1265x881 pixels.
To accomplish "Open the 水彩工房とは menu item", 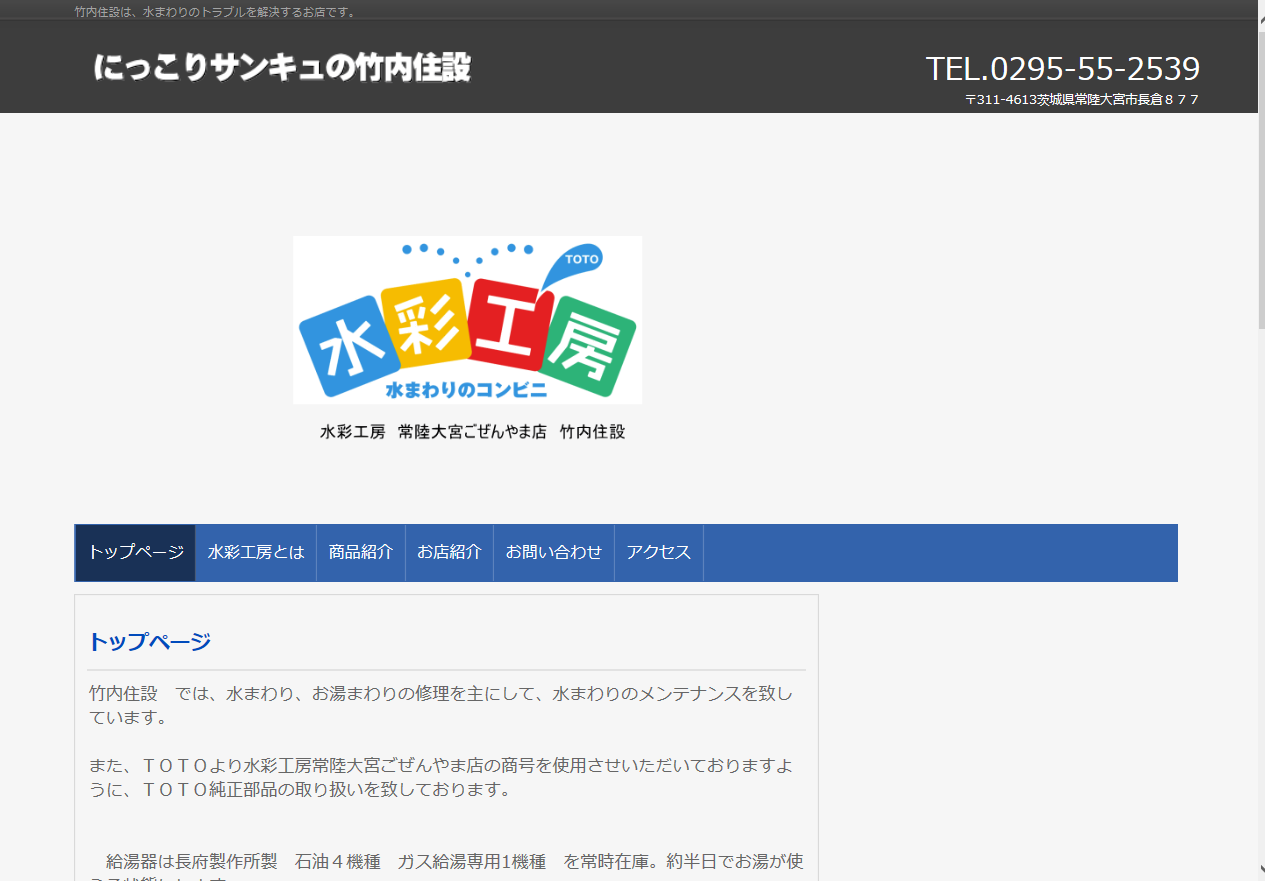I will click(256, 552).
